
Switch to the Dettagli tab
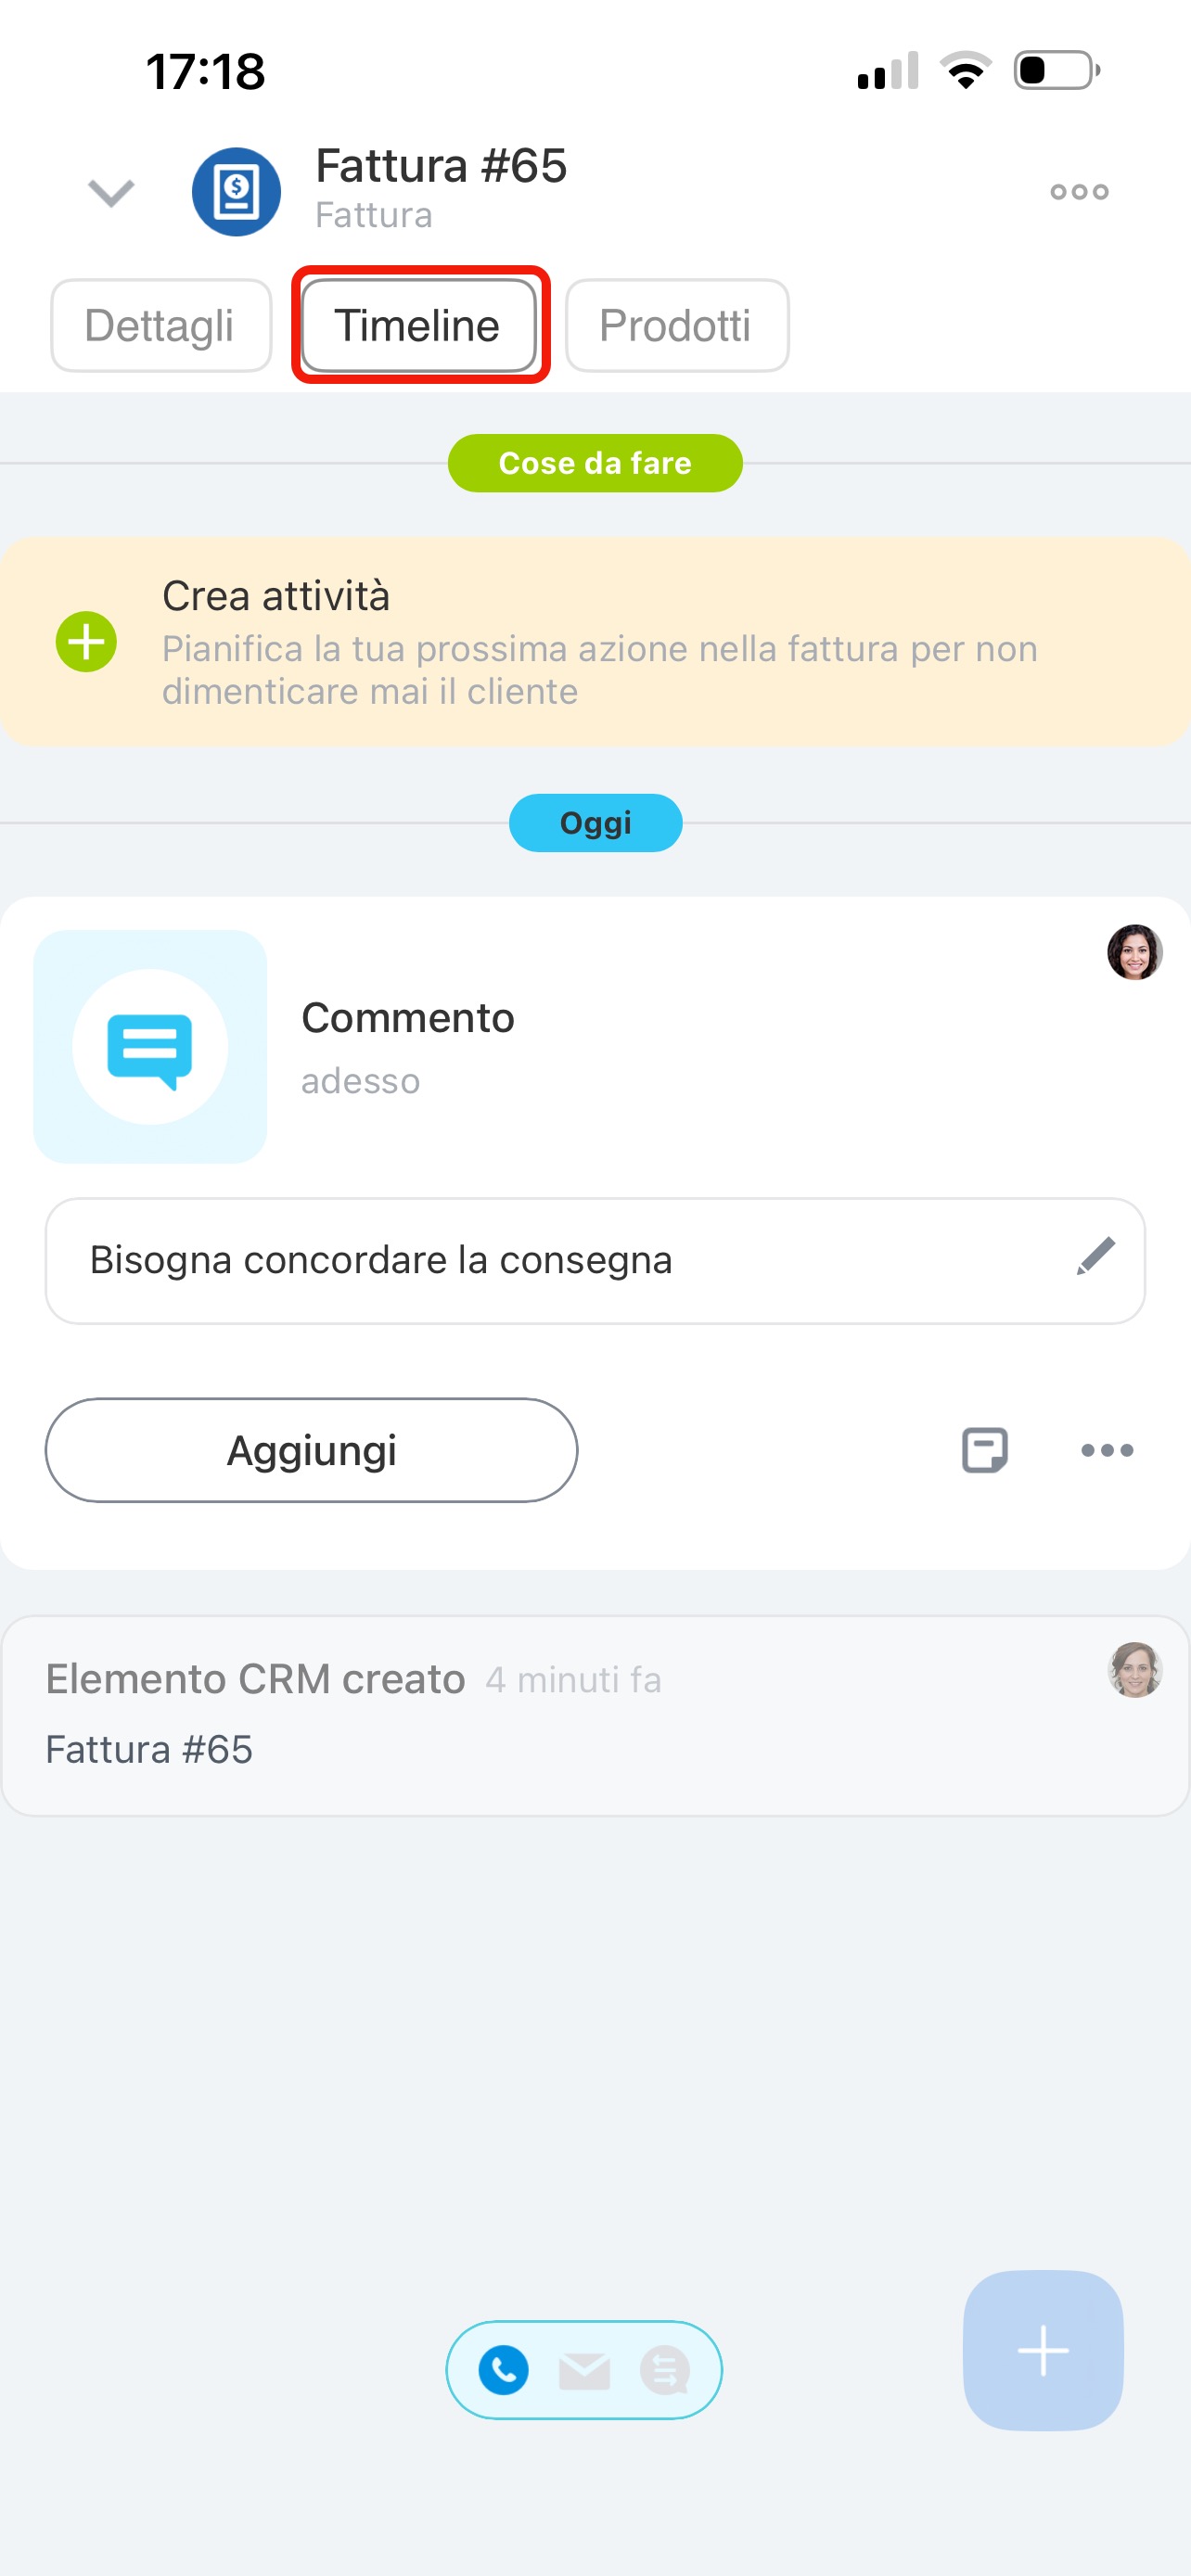[x=161, y=325]
